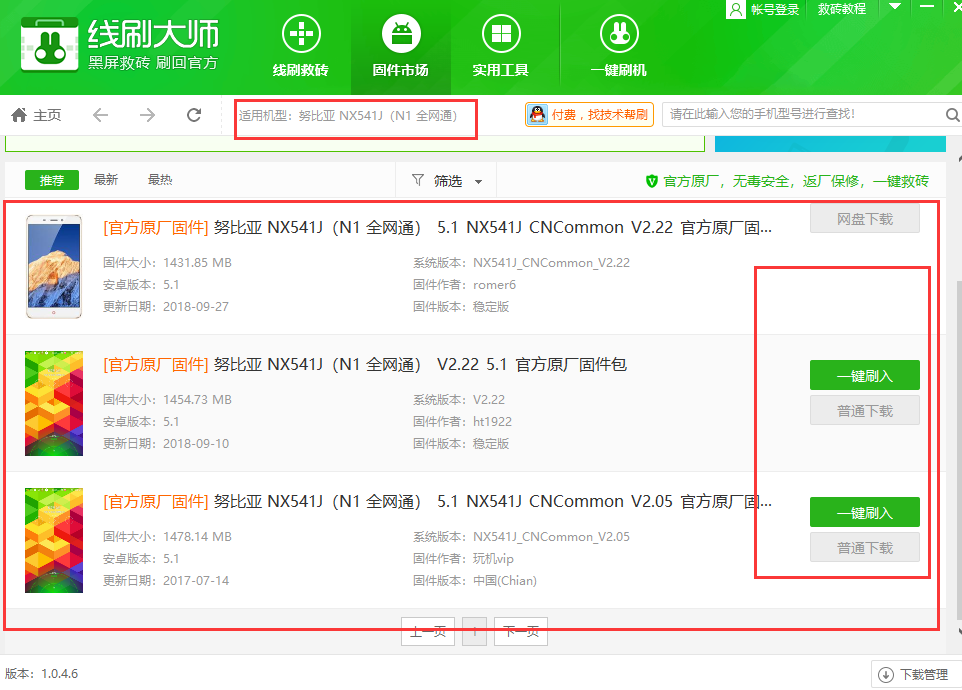Open thumbnail of the V2.22 5.1 官方原厂固件包
Image resolution: width=962 pixels, height=690 pixels.
(x=54, y=403)
